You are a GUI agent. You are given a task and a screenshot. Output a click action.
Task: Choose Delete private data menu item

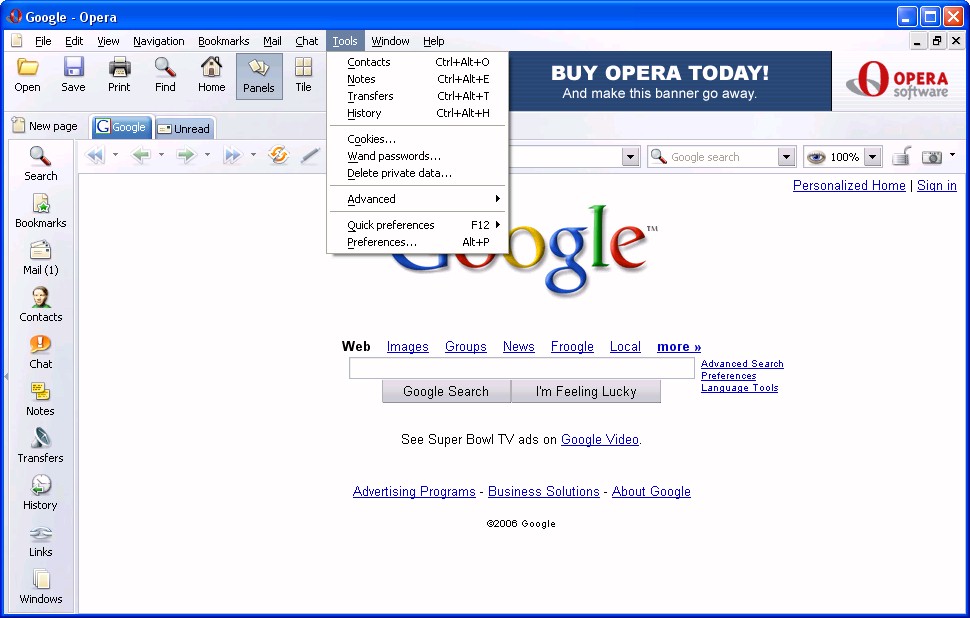pyautogui.click(x=418, y=173)
